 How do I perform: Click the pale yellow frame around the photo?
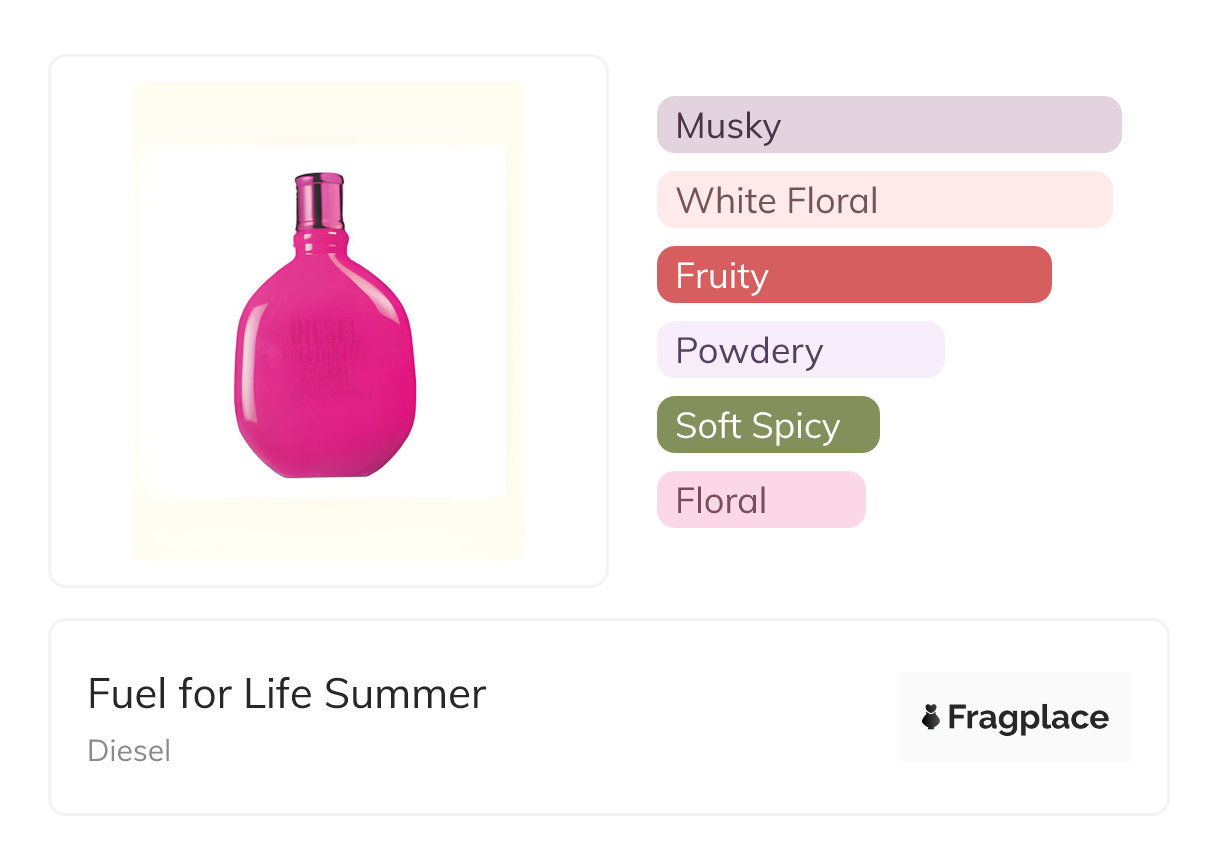328,530
